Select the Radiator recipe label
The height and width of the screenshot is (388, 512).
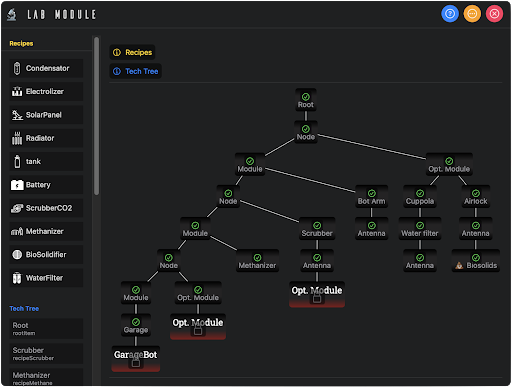(40, 138)
